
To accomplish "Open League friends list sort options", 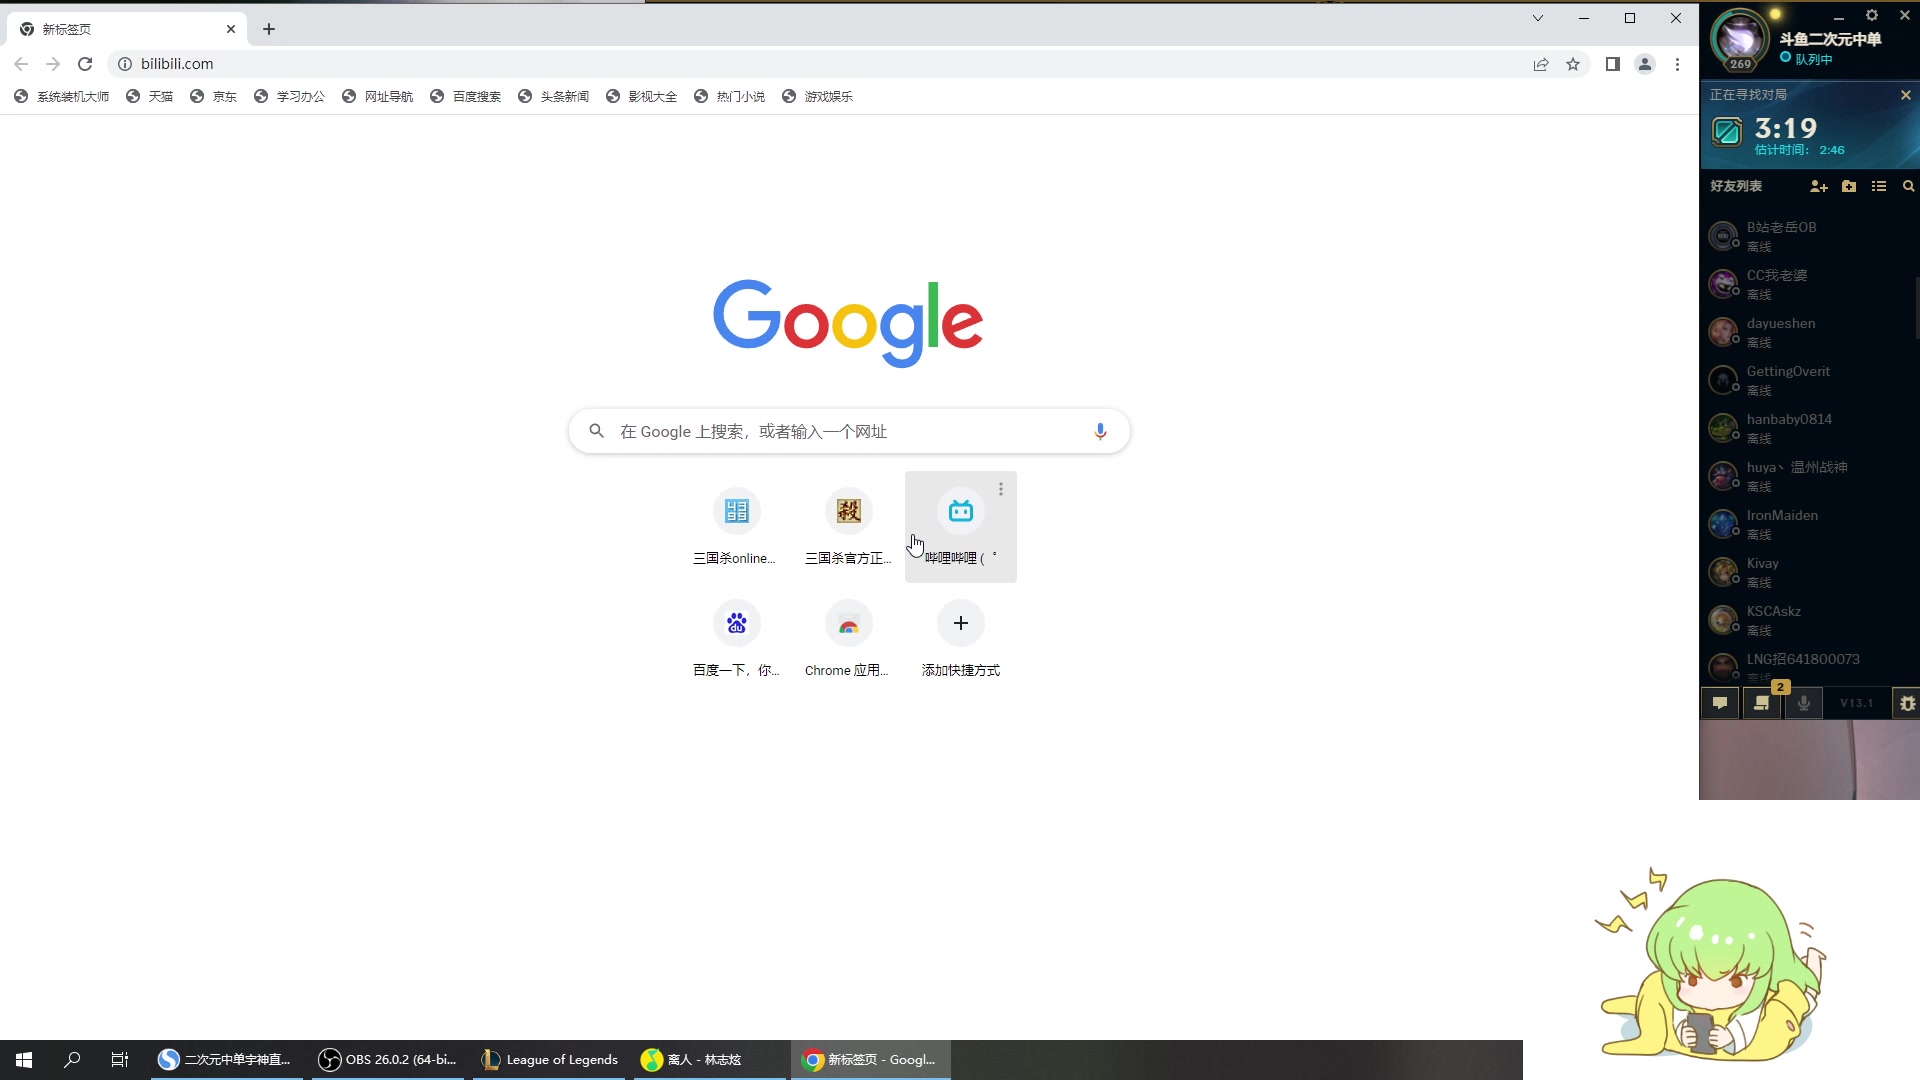I will pos(1879,186).
